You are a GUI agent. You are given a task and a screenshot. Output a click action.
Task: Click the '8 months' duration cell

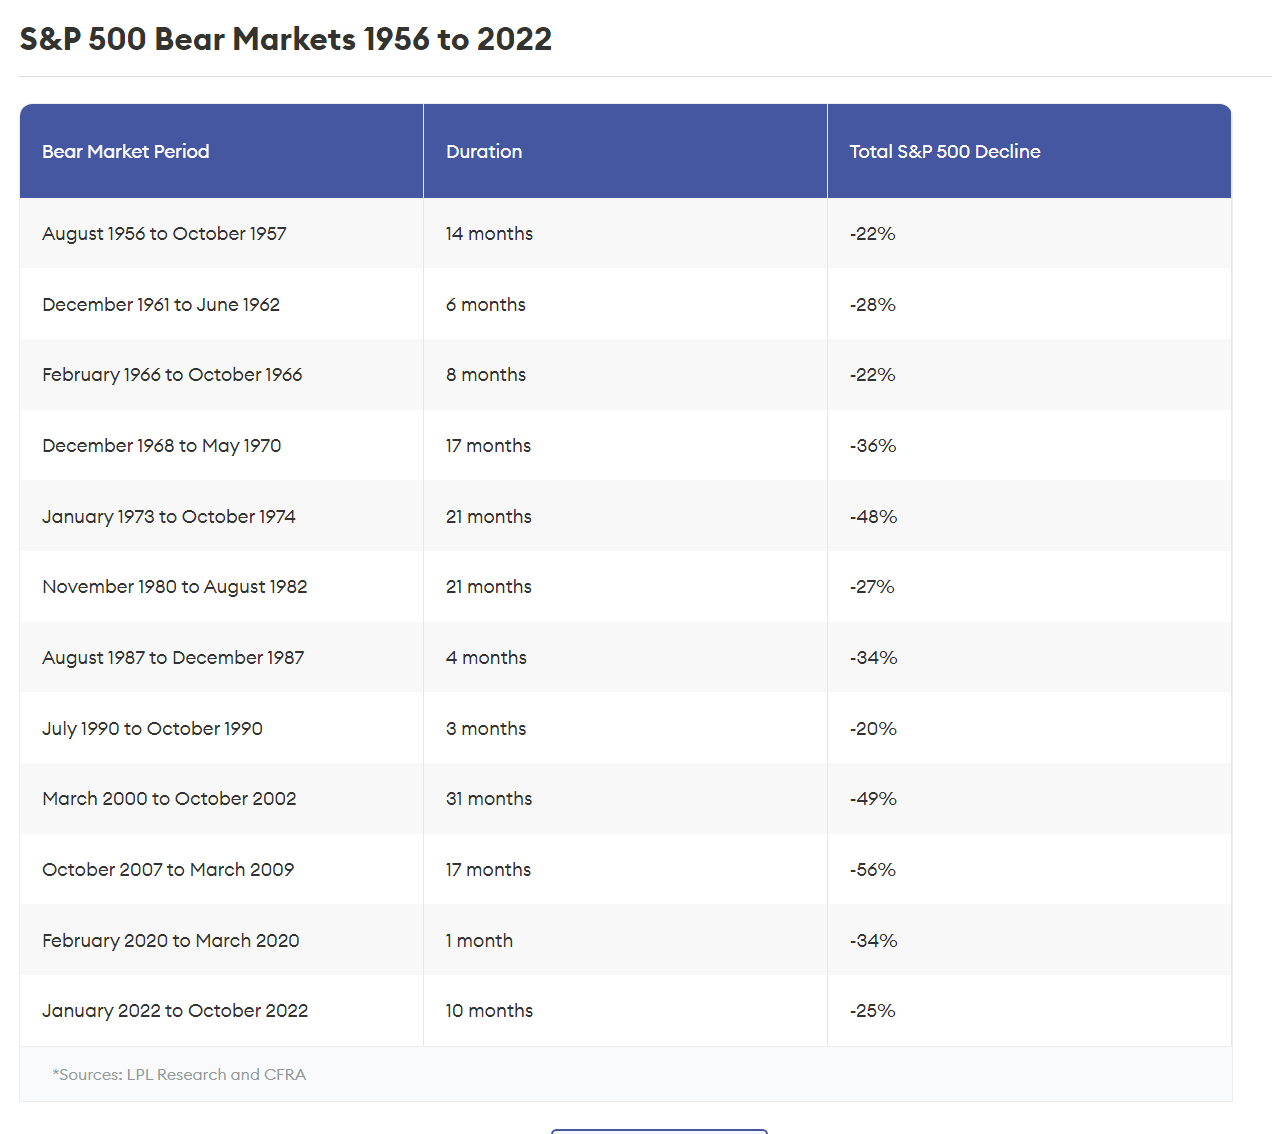coord(486,375)
